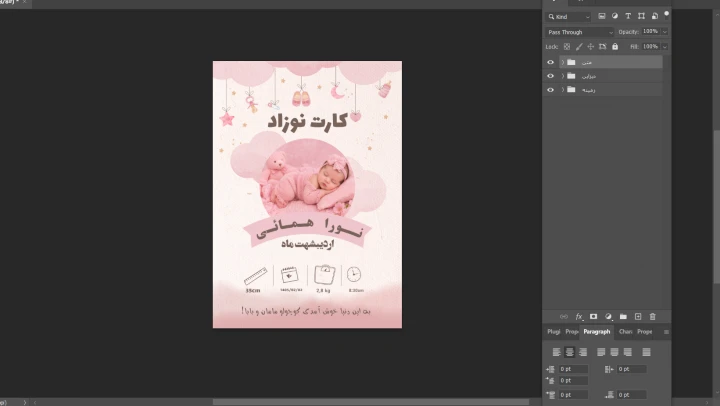Image resolution: width=720 pixels, height=406 pixels.
Task: Create new fill or adjustment layer
Action: click(x=608, y=316)
